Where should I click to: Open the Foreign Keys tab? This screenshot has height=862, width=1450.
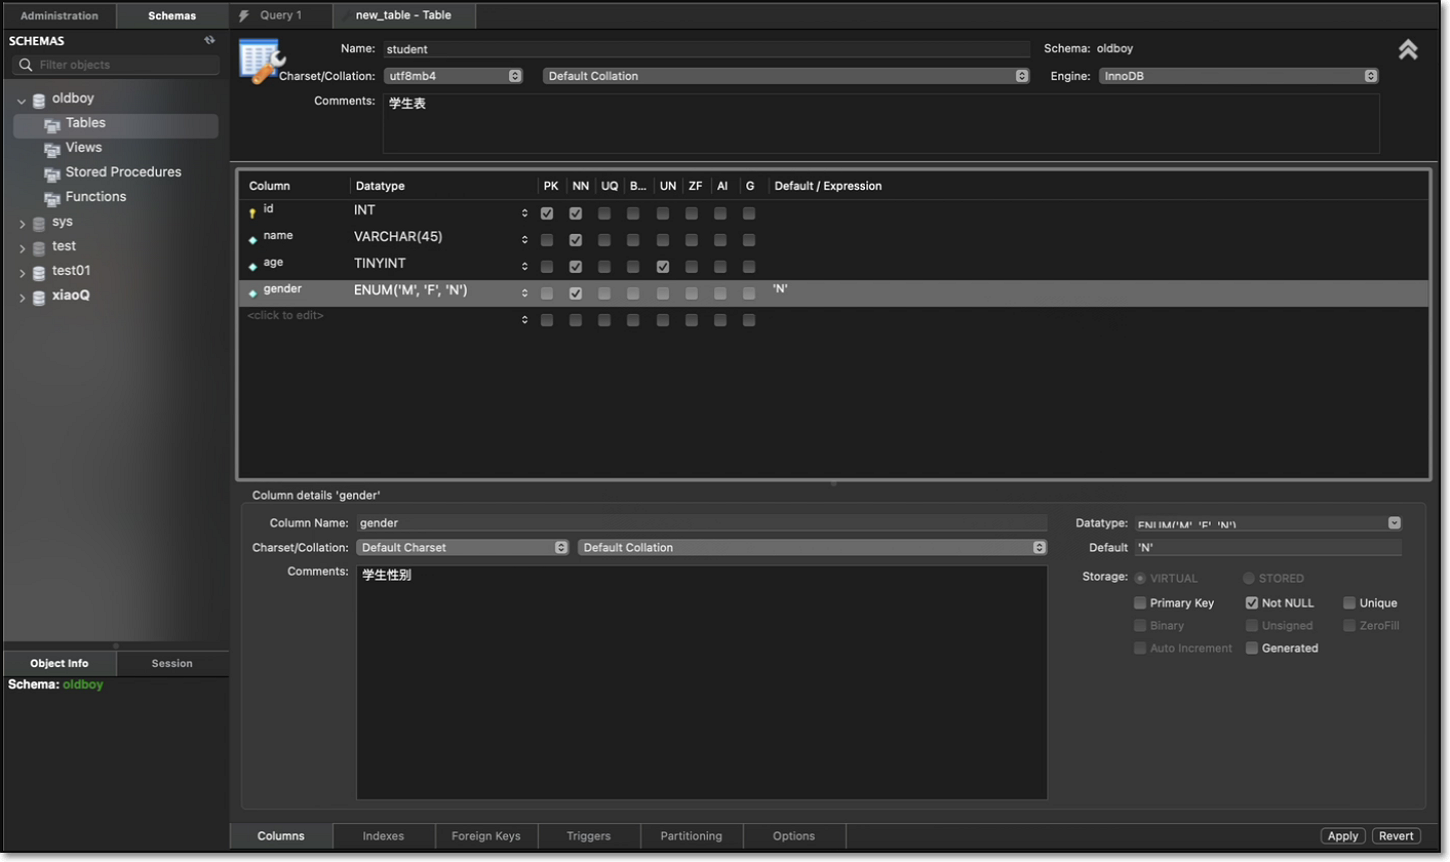[486, 836]
